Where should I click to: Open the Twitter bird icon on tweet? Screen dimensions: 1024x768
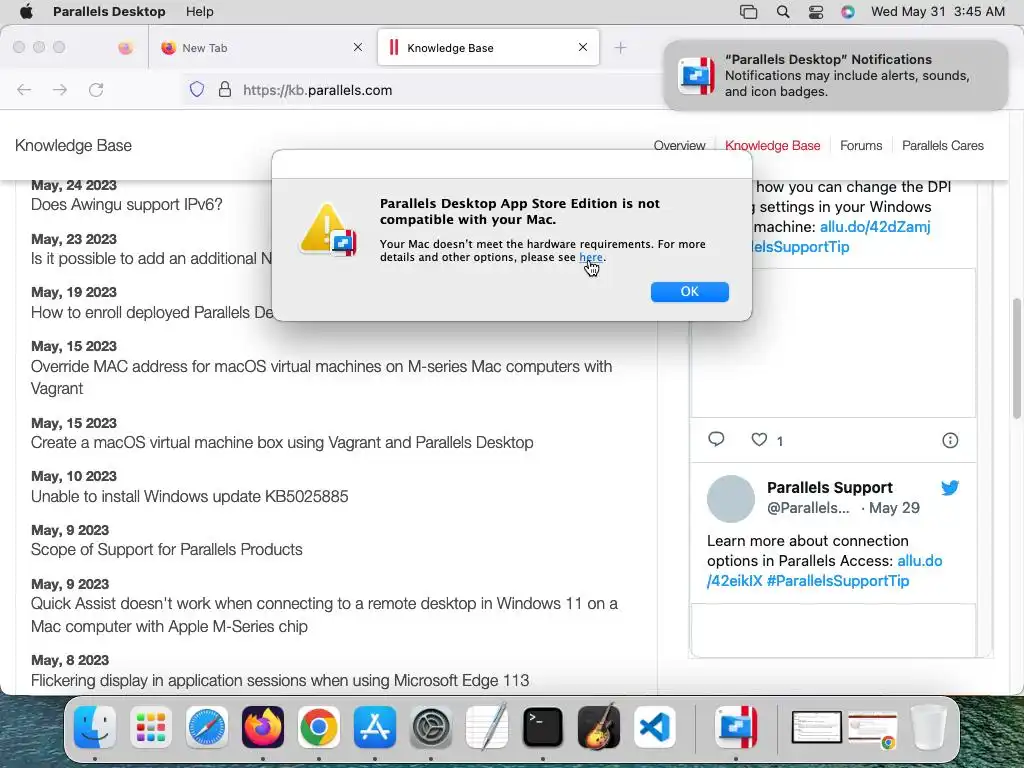coord(950,487)
